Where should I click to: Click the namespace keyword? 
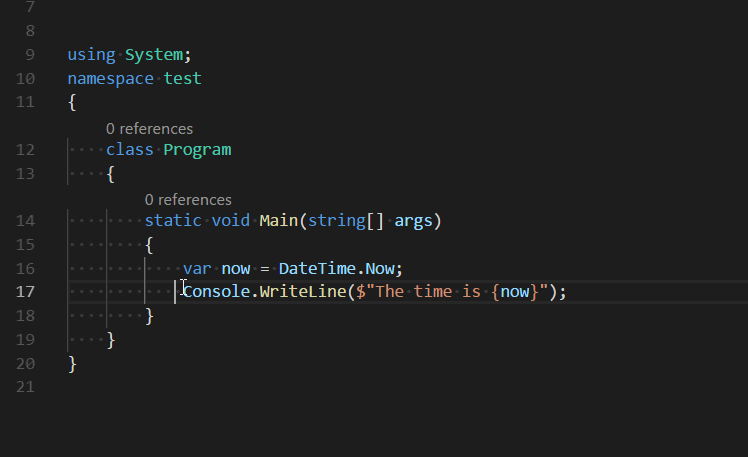click(111, 79)
